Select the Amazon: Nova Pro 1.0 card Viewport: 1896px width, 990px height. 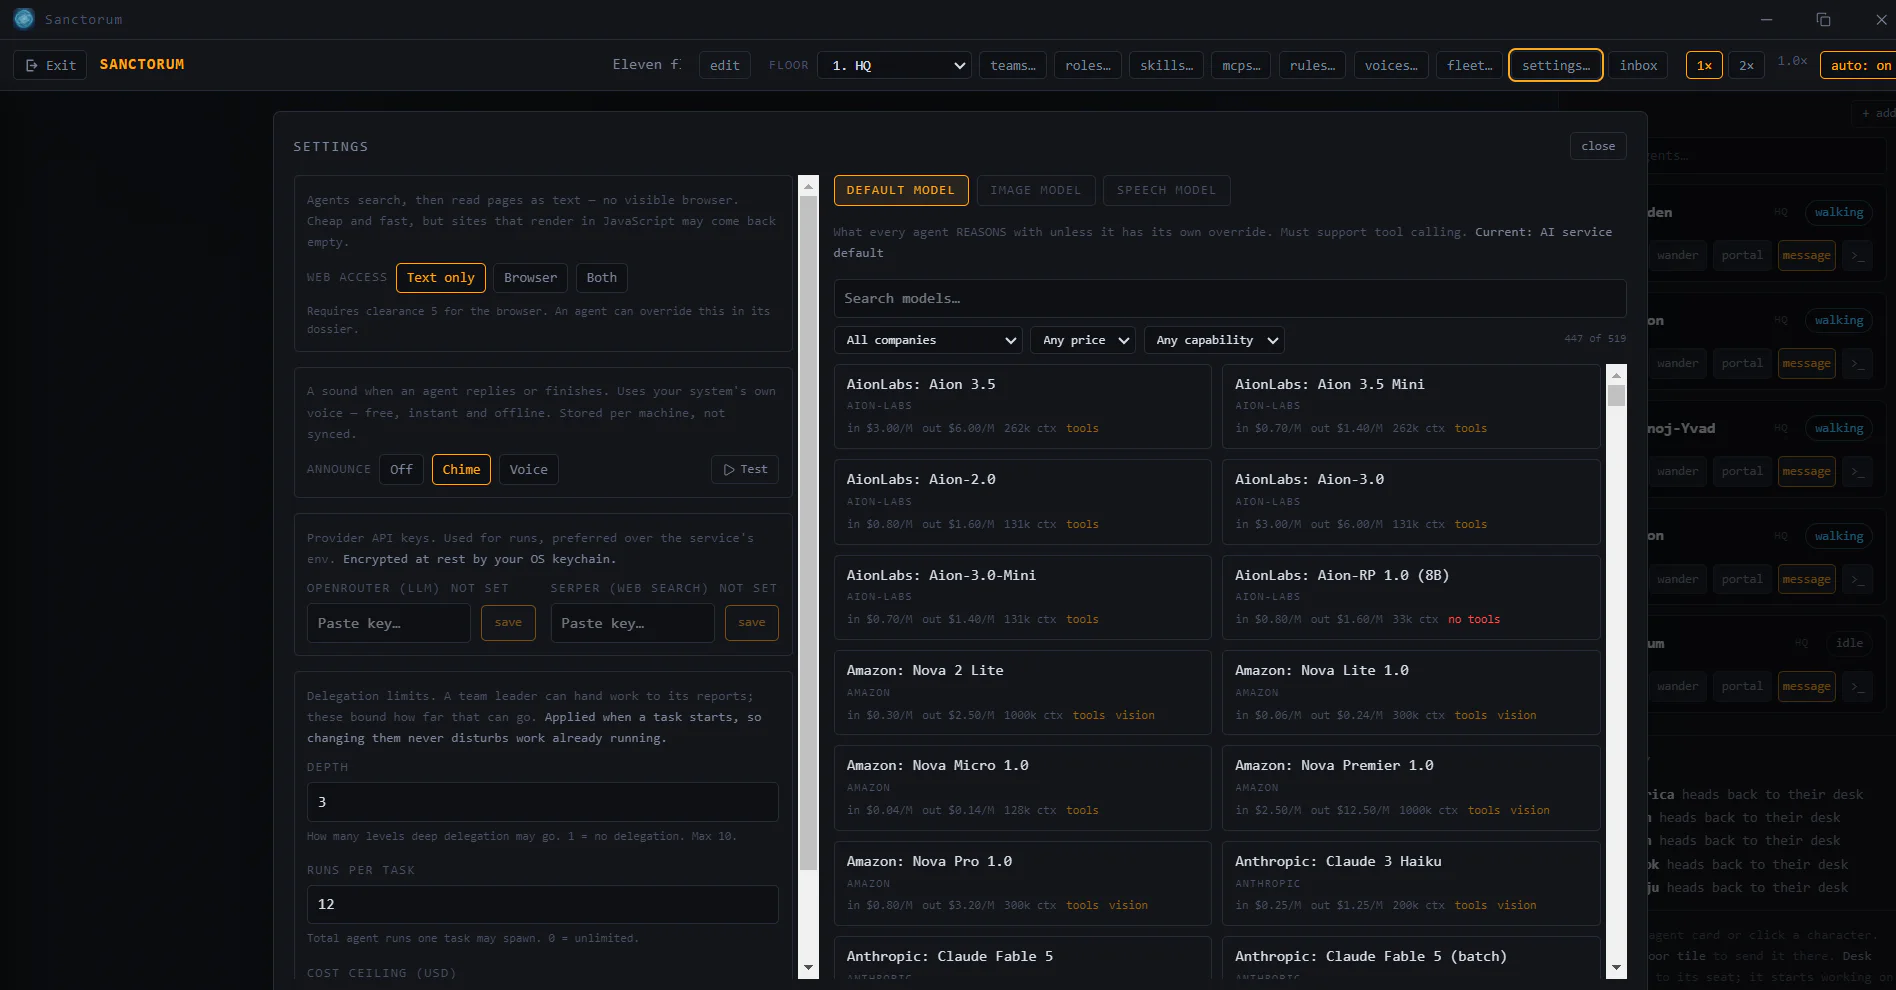pyautogui.click(x=1023, y=883)
